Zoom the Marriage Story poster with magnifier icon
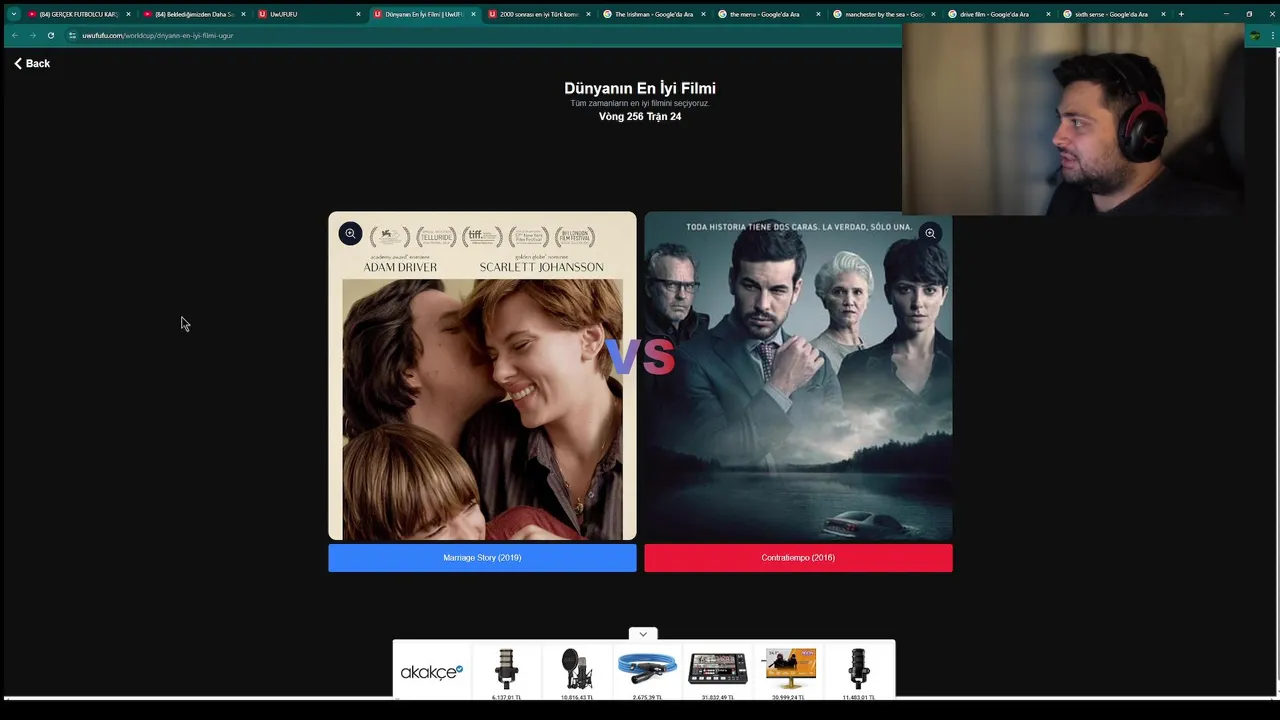The width and height of the screenshot is (1280, 720). [x=350, y=233]
